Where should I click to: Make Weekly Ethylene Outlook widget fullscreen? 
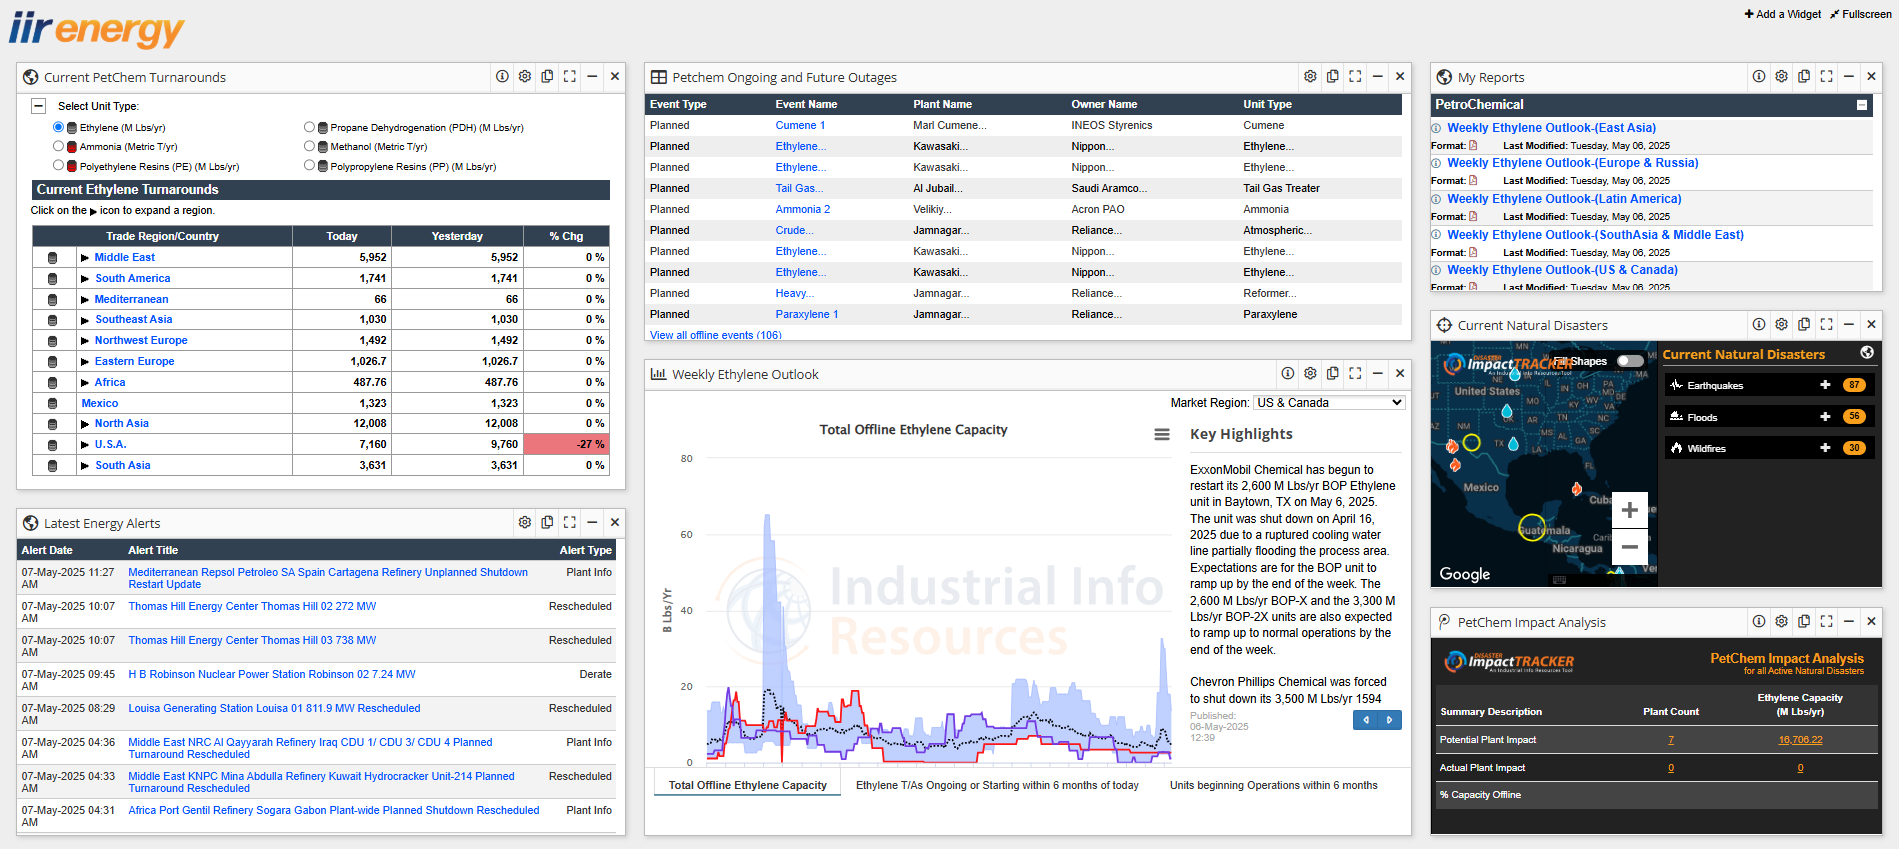(1355, 373)
